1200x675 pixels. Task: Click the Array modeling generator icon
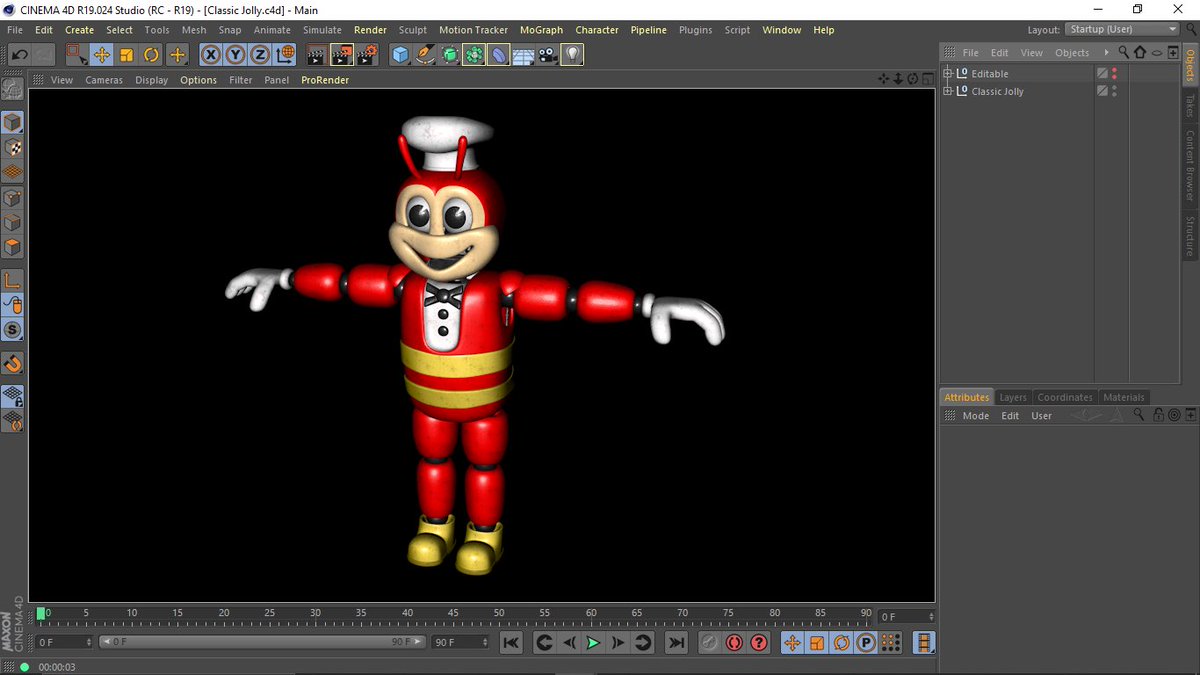tap(474, 55)
